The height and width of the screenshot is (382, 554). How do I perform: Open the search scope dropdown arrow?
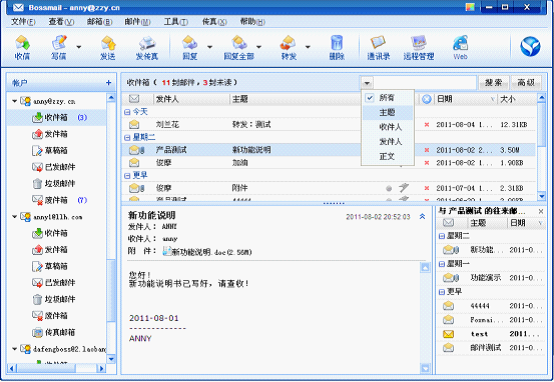click(367, 83)
